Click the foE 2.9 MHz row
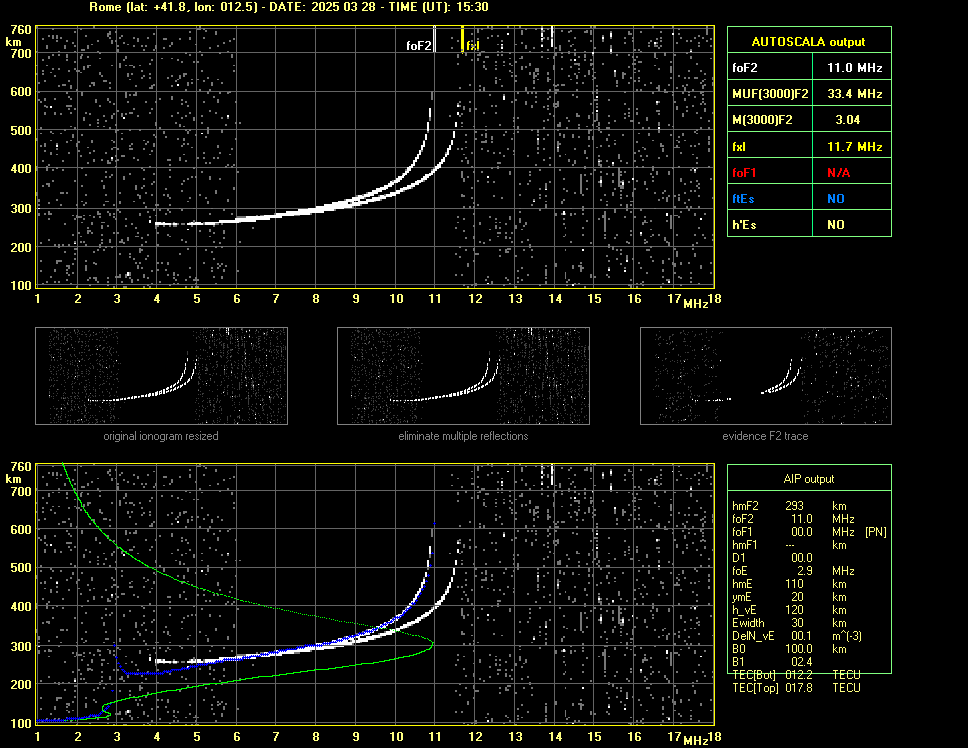The width and height of the screenshot is (968, 748). click(x=793, y=571)
